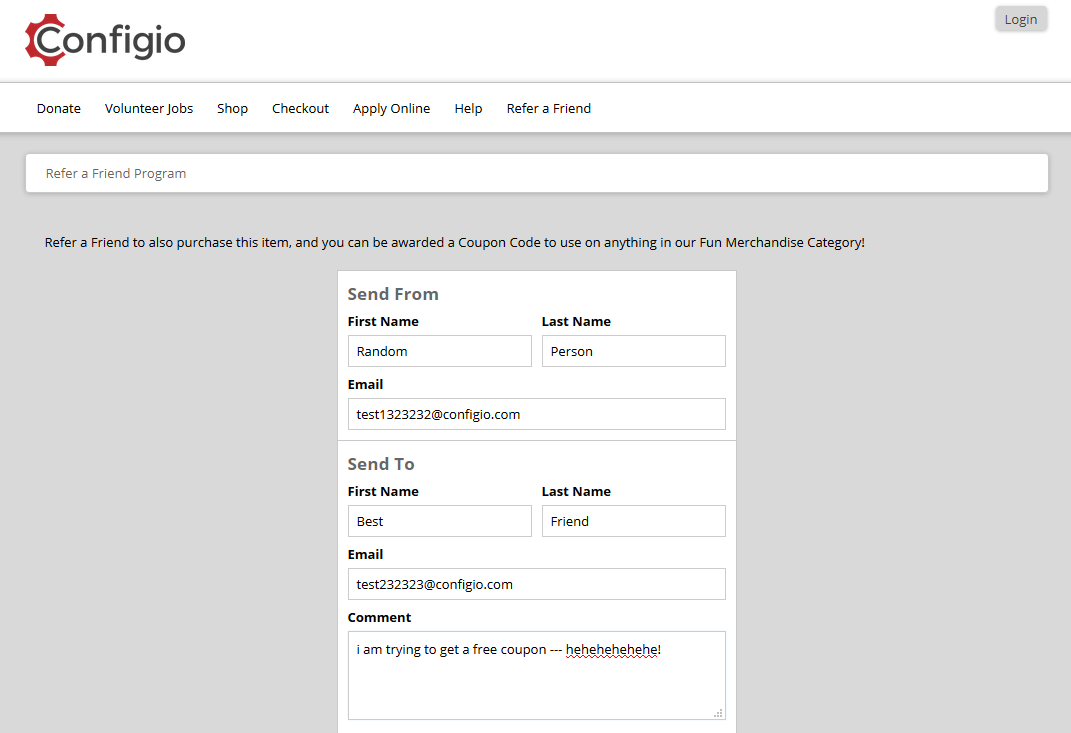
Task: Go to the Donate page
Action: (59, 108)
